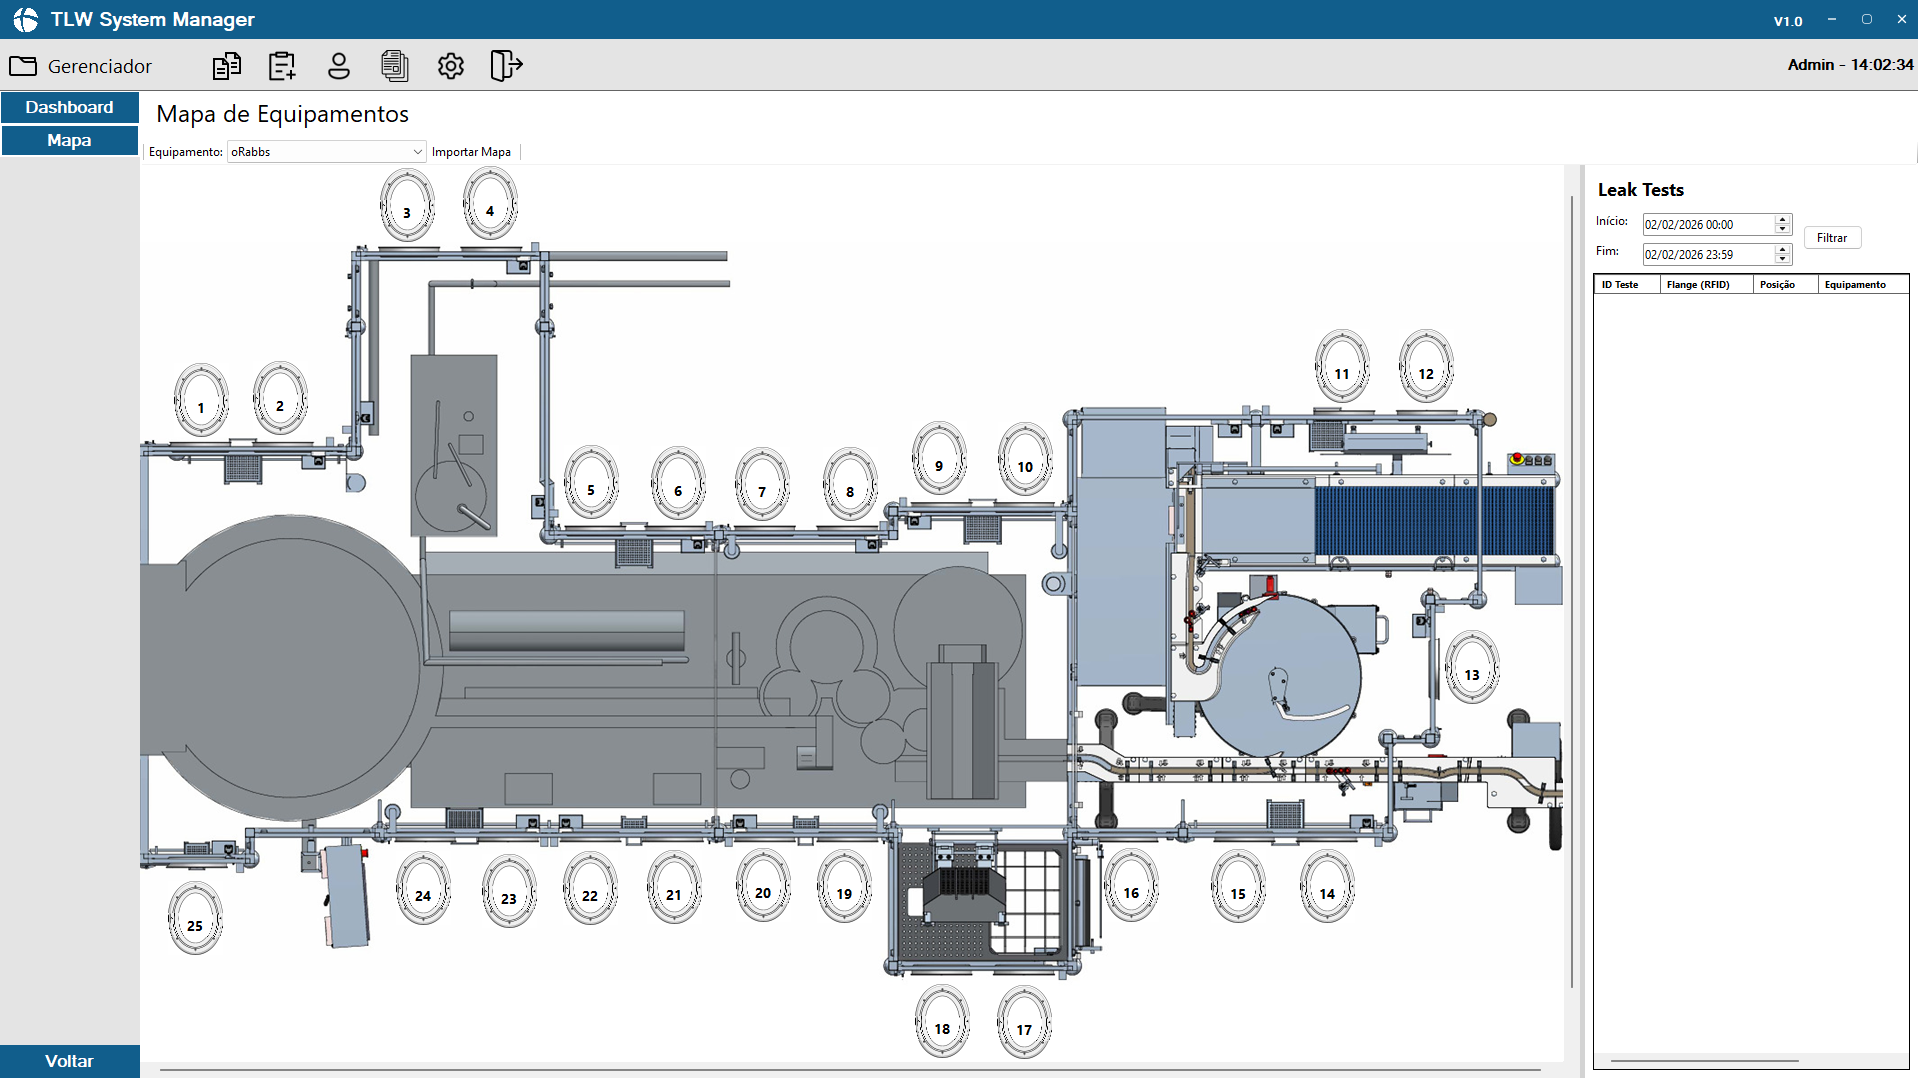Click the Leak Tests horizontal scrollbar
The height and width of the screenshot is (1078, 1918).
pyautogui.click(x=1704, y=1060)
